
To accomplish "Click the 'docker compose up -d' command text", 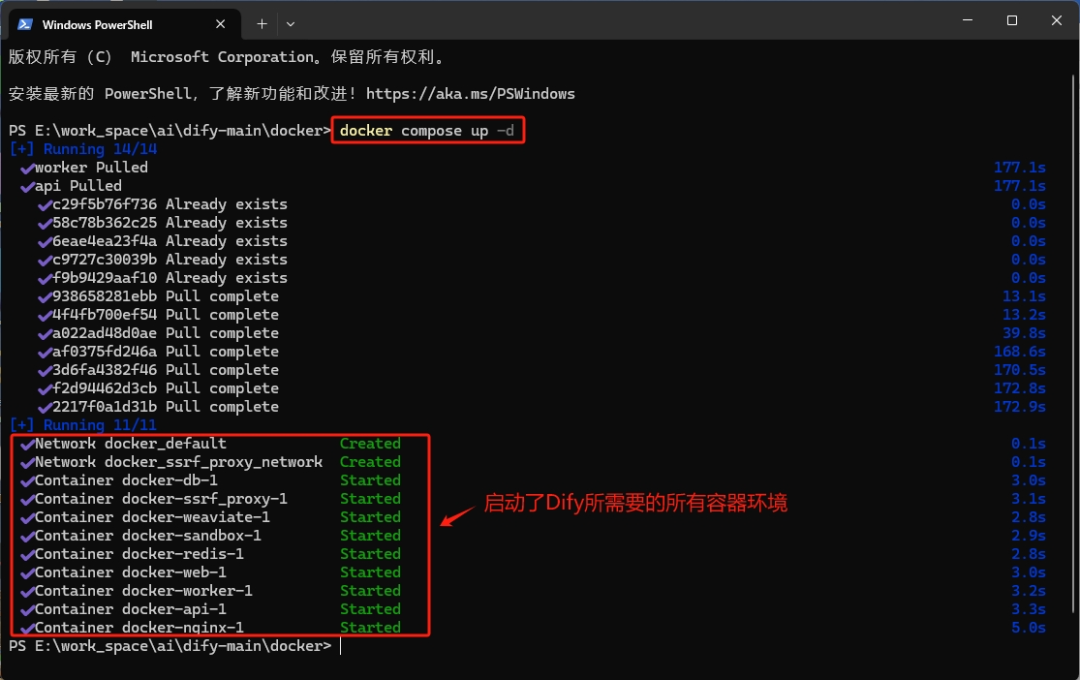I will [x=427, y=130].
